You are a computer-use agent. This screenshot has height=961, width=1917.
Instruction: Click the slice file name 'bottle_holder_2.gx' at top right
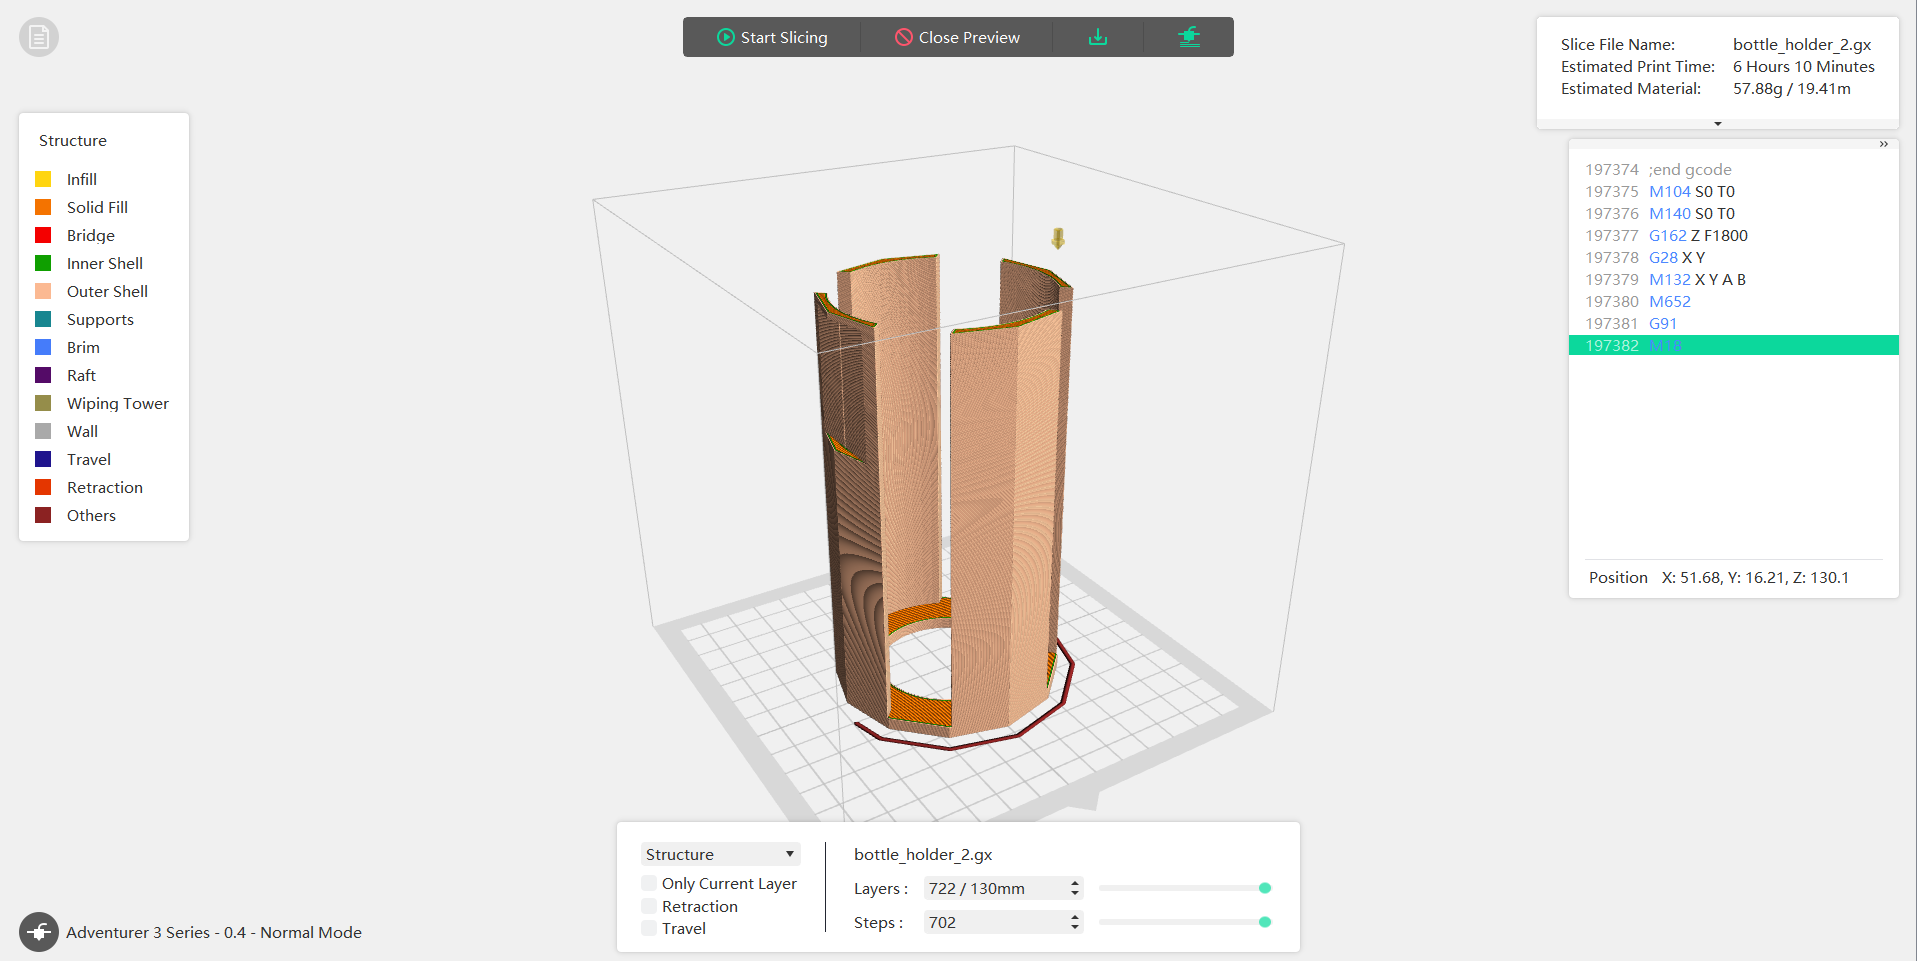(x=1802, y=44)
